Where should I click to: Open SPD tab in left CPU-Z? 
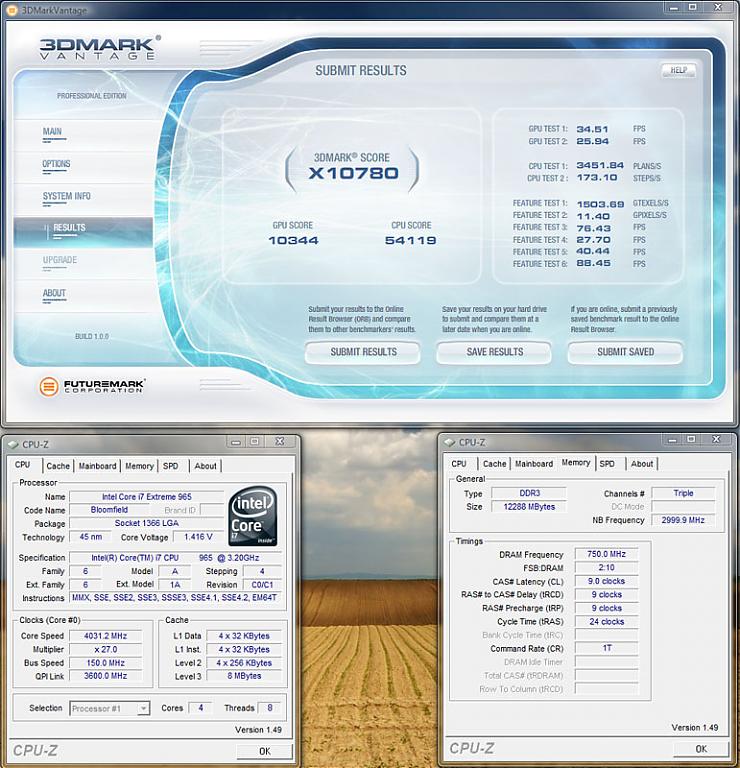click(x=170, y=466)
